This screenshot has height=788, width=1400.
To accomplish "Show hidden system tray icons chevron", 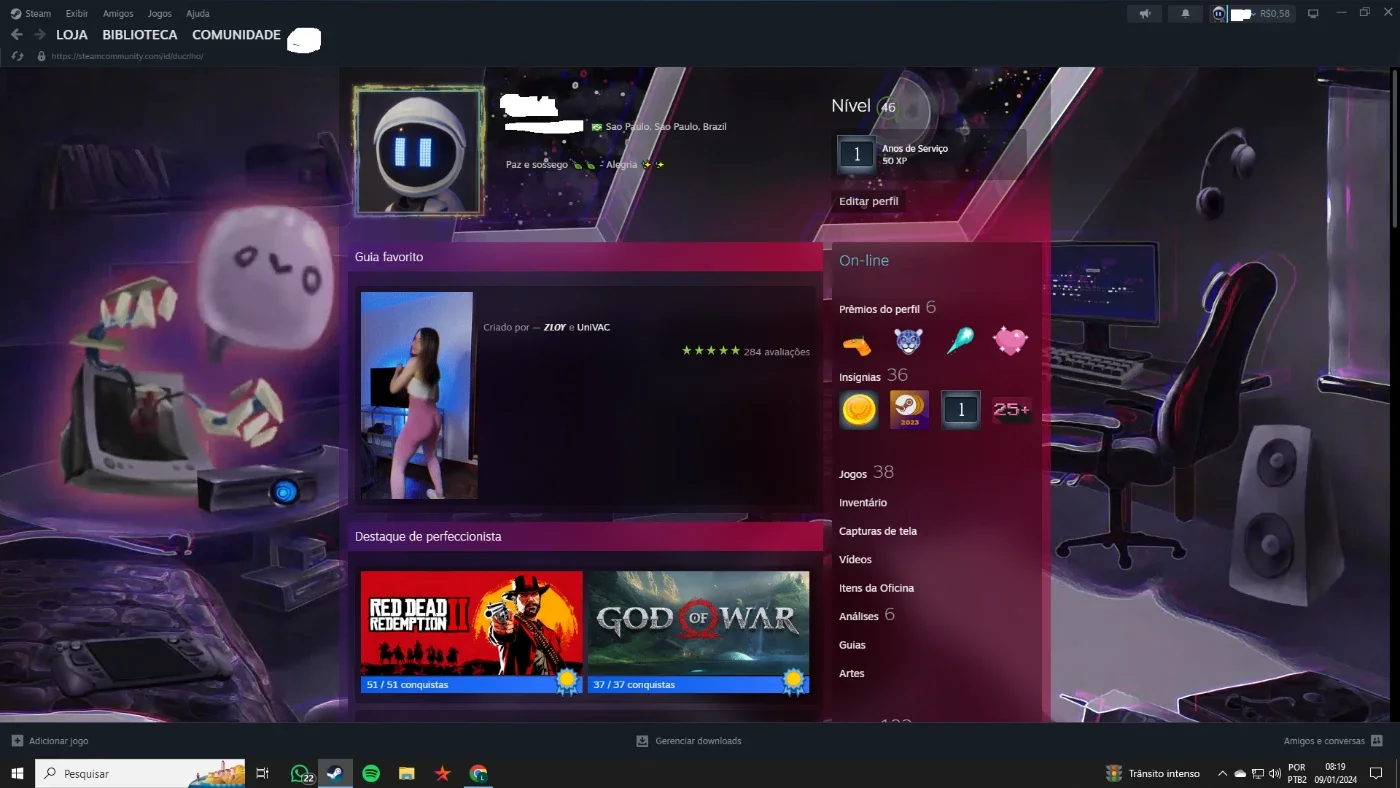I will (x=1222, y=774).
